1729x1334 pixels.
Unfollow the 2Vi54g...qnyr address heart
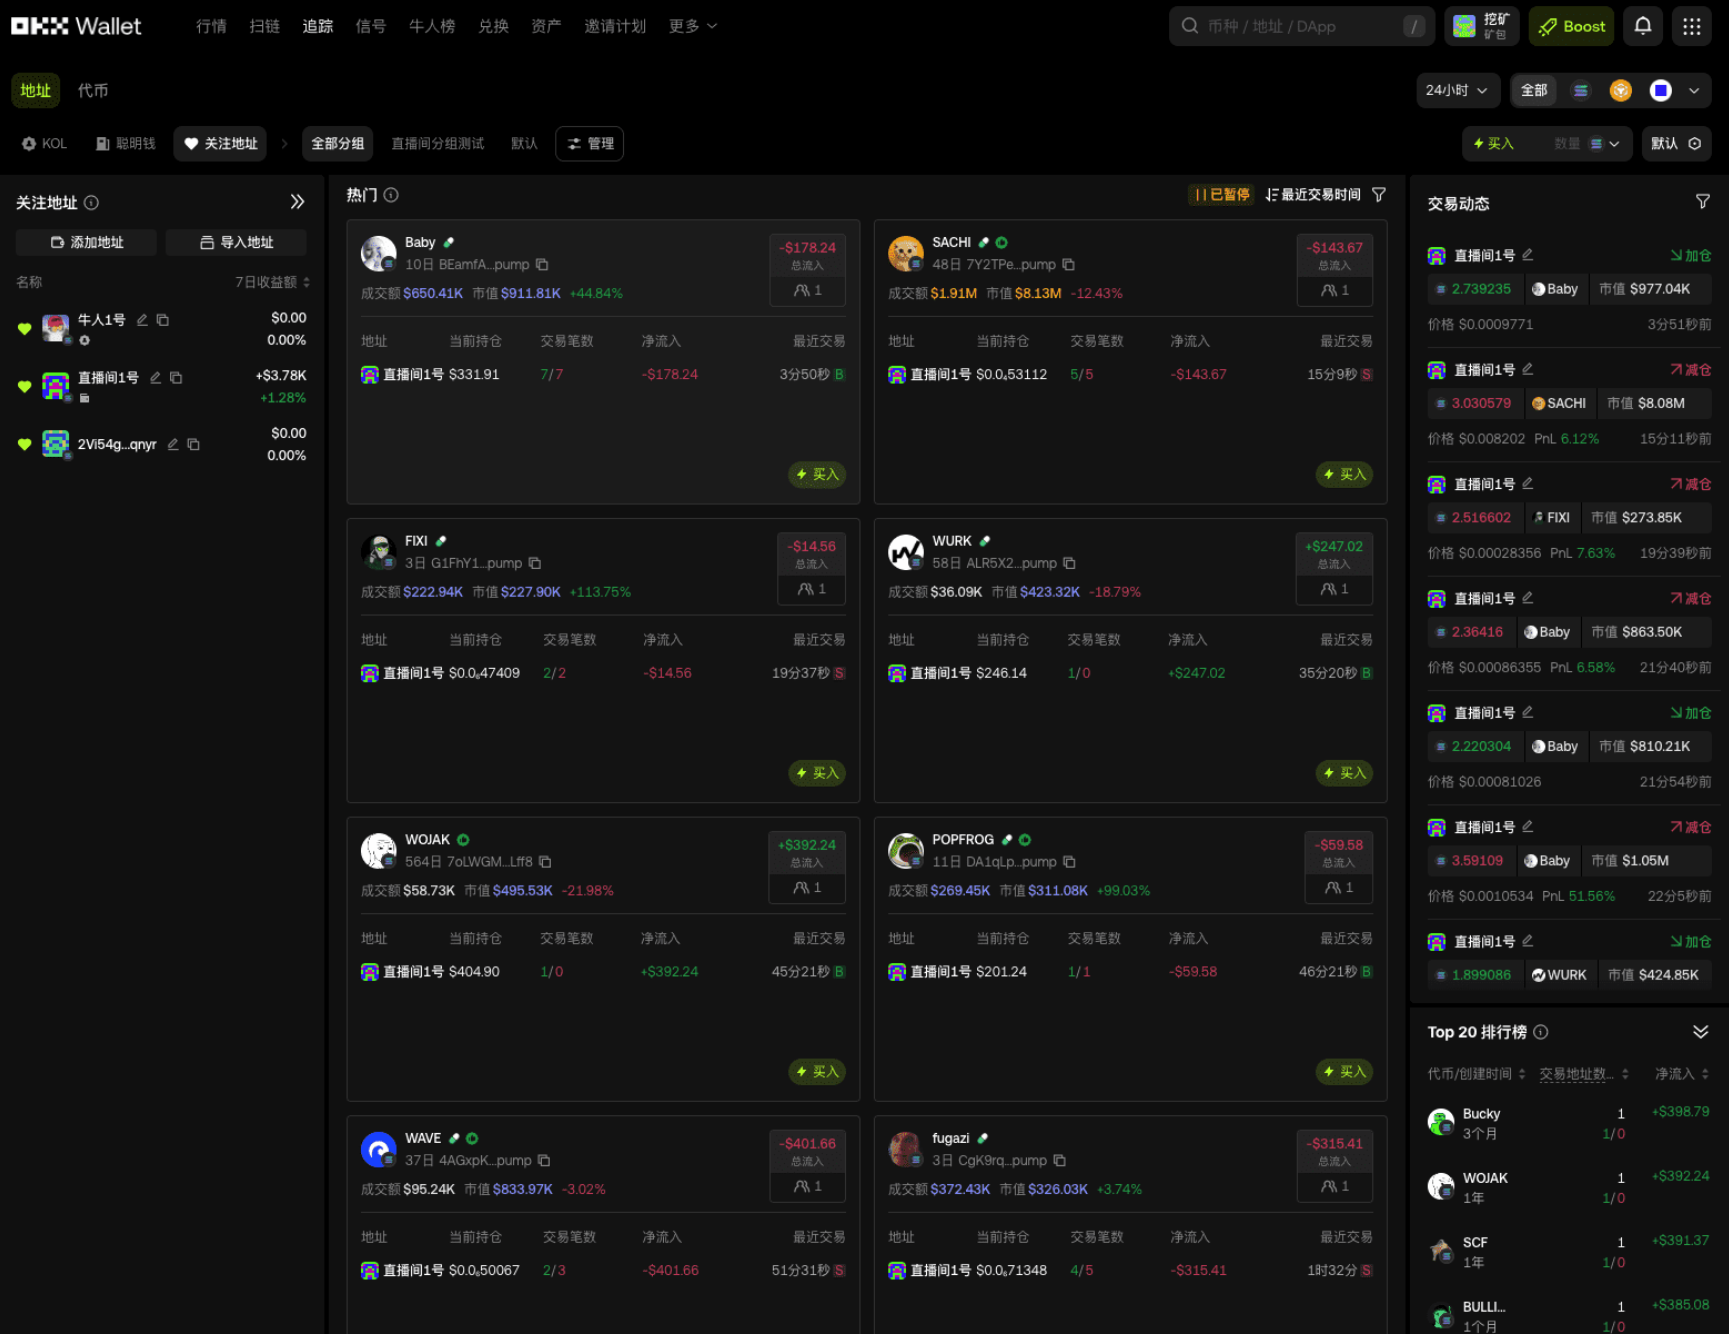click(x=25, y=444)
